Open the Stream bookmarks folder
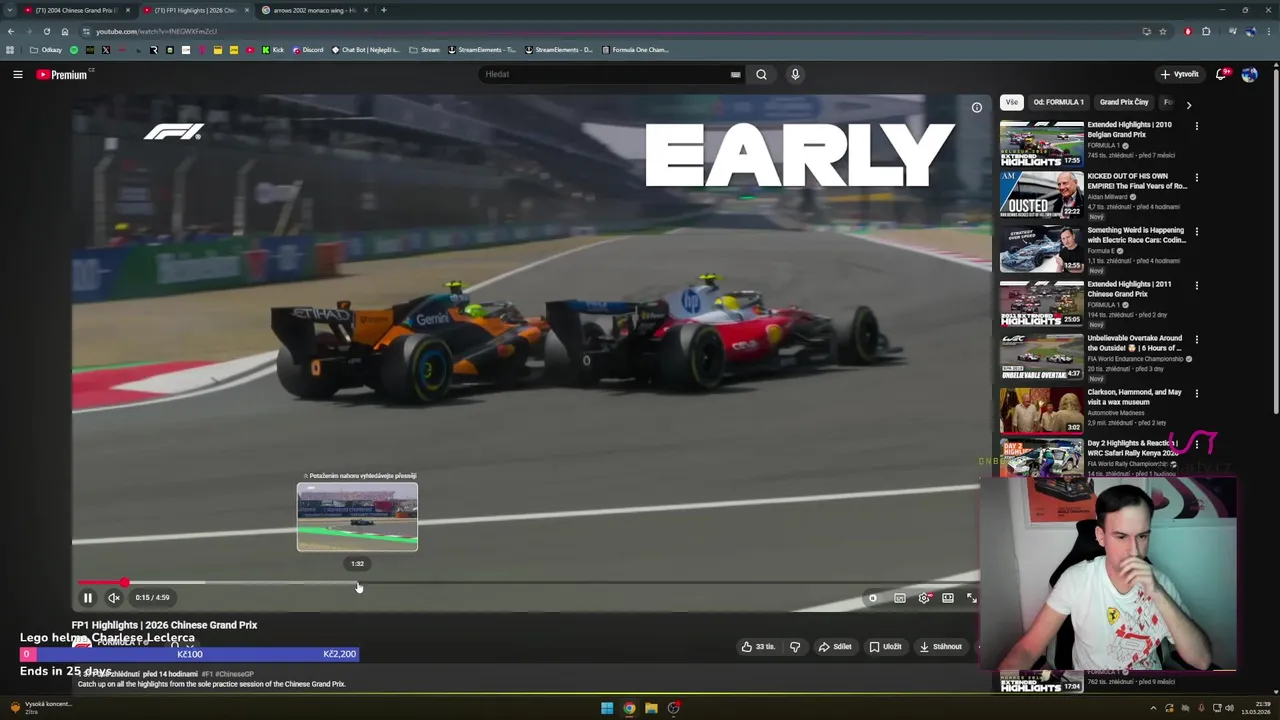1280x720 pixels. click(425, 50)
